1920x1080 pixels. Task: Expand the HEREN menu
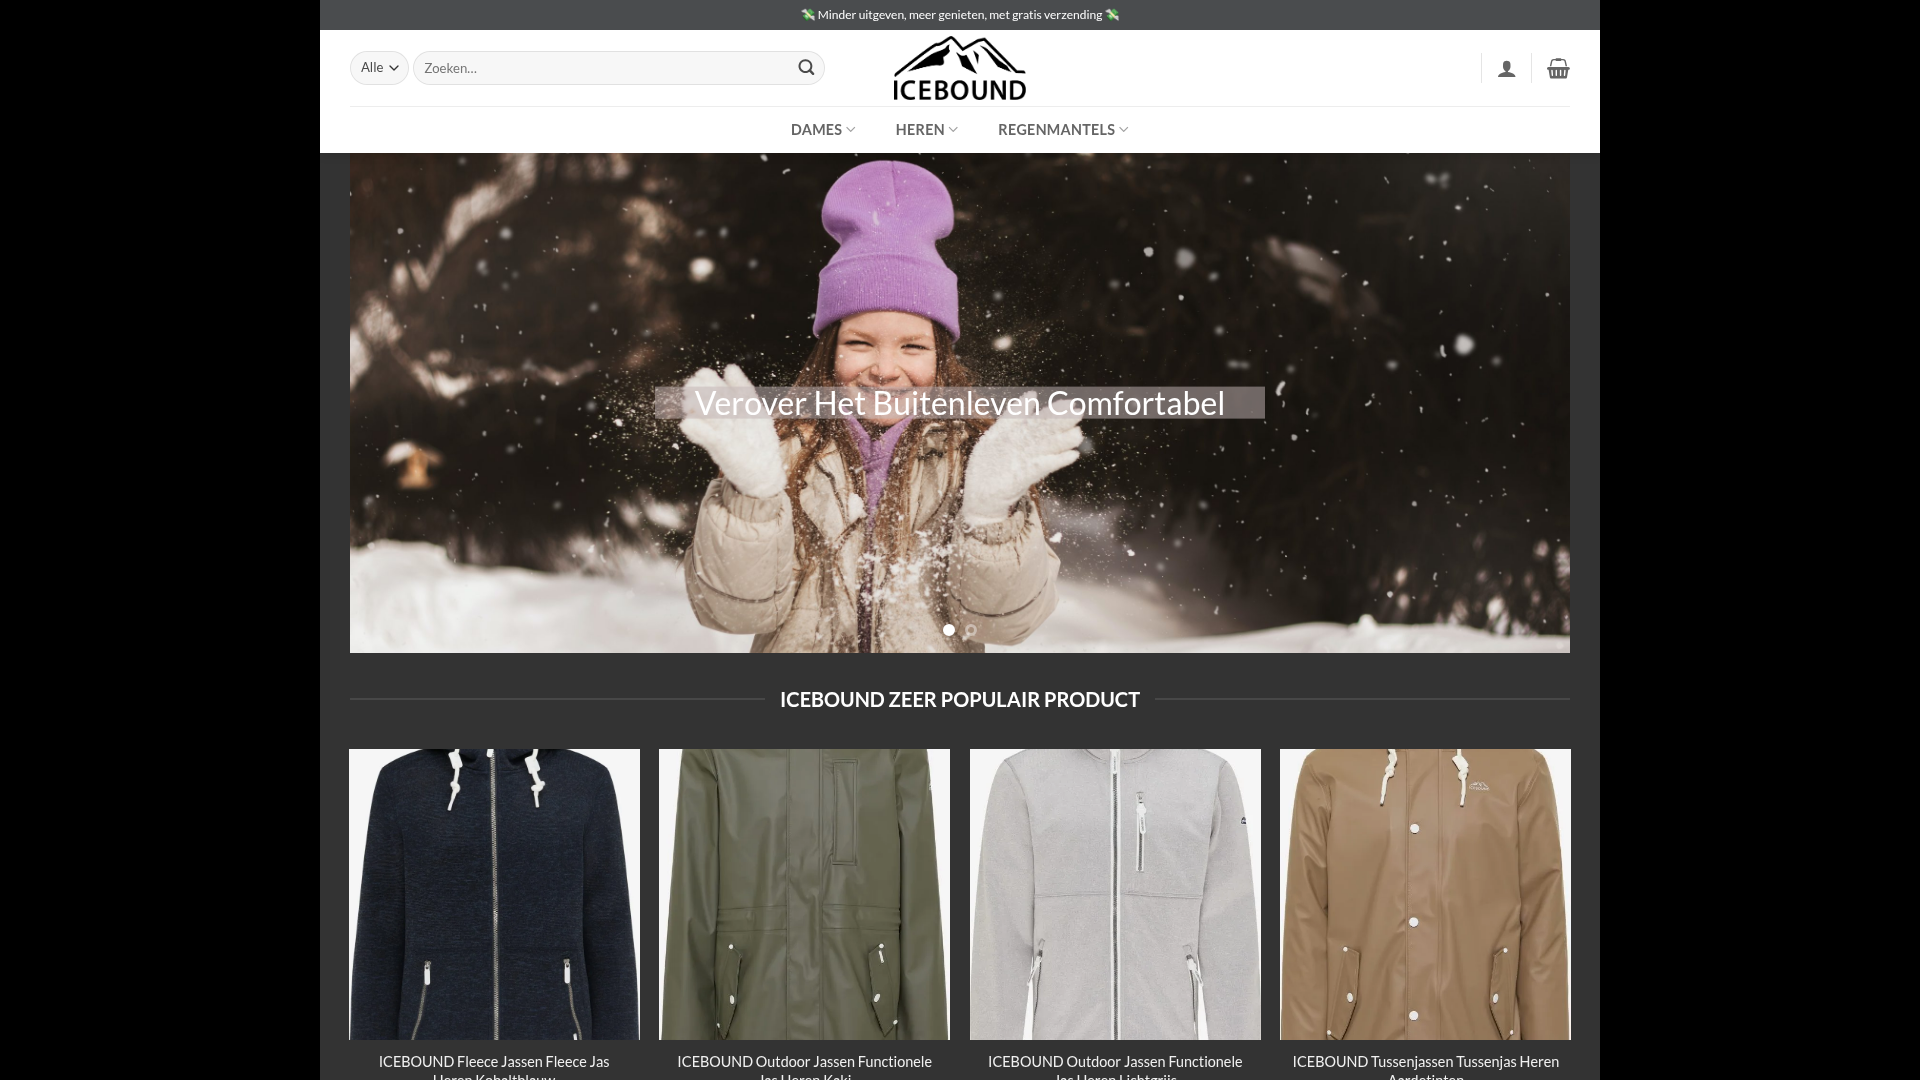click(926, 130)
